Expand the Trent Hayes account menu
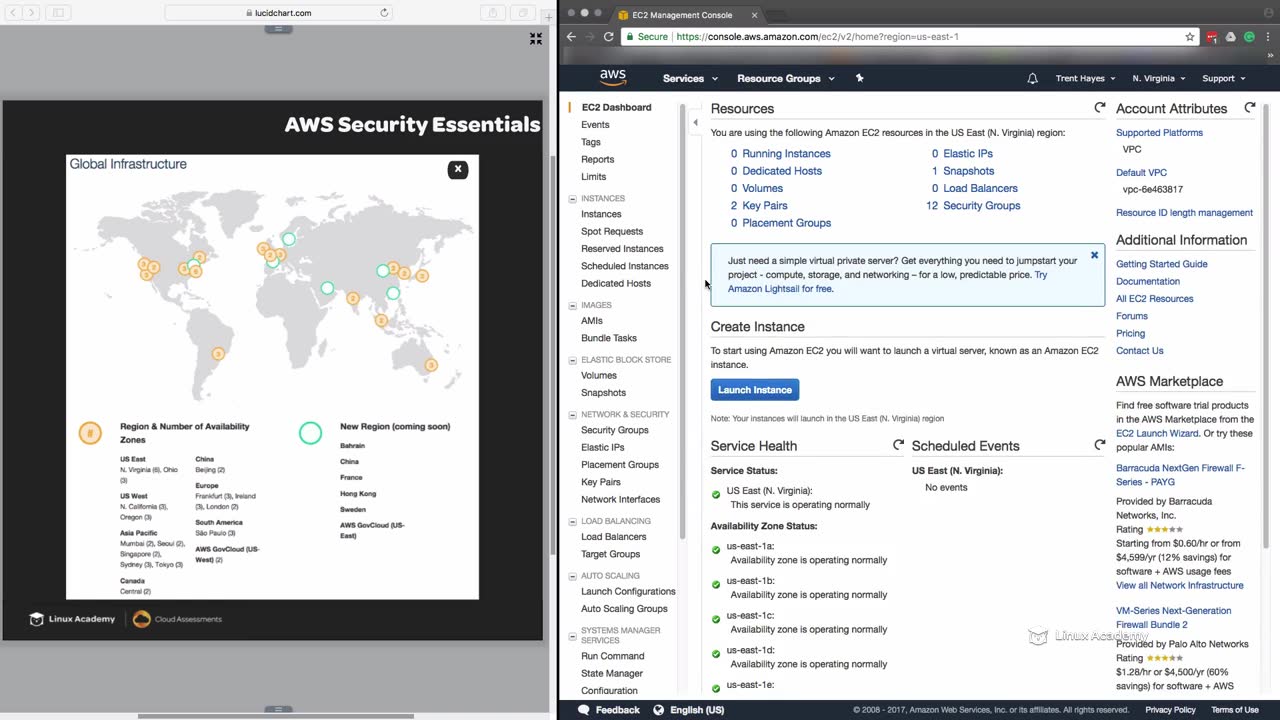The height and width of the screenshot is (720, 1280). [1085, 78]
